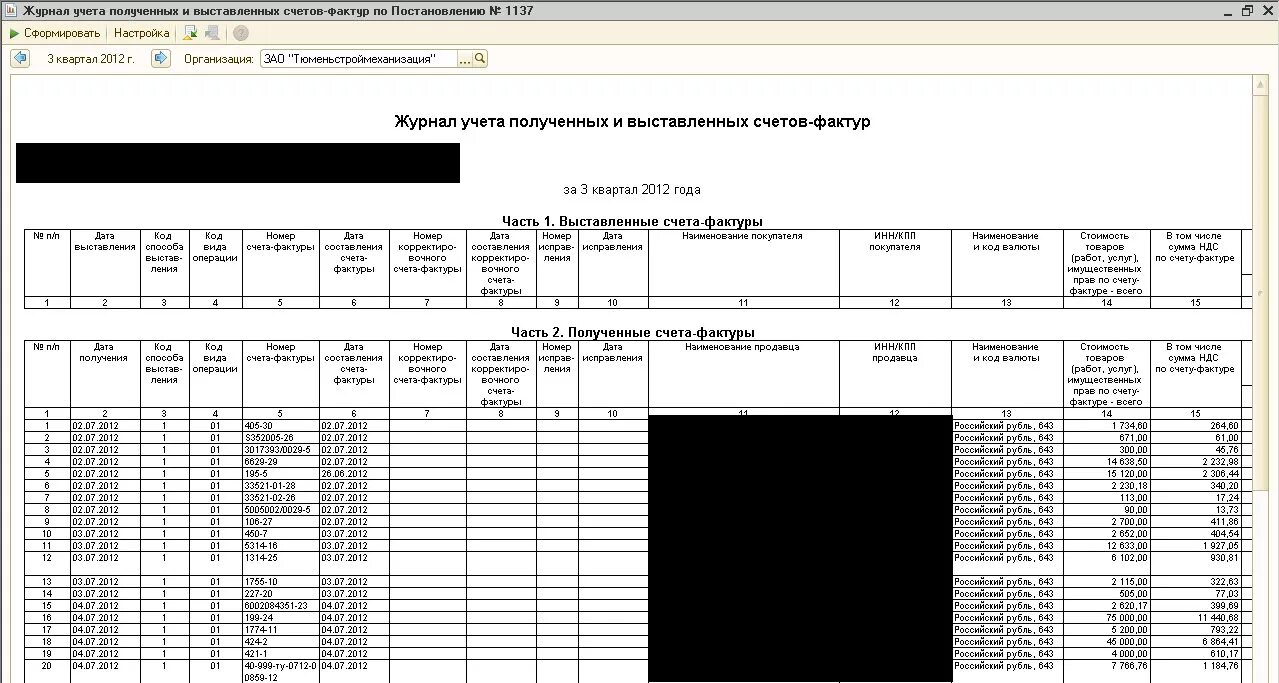The height and width of the screenshot is (683, 1279).
Task: Select invoice number cell 1314-25
Action: pyautogui.click(x=281, y=564)
